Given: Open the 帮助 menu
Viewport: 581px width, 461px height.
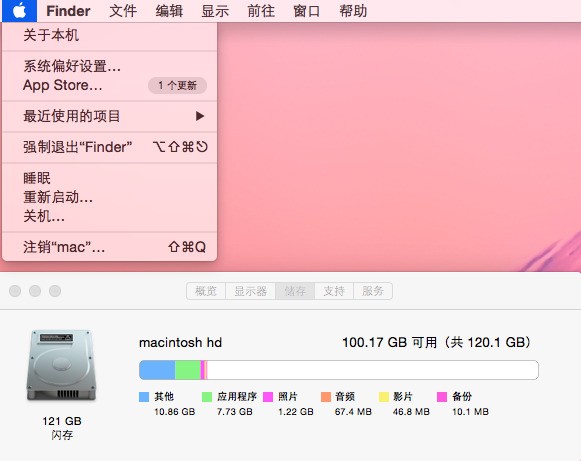Looking at the screenshot, I should (x=353, y=11).
